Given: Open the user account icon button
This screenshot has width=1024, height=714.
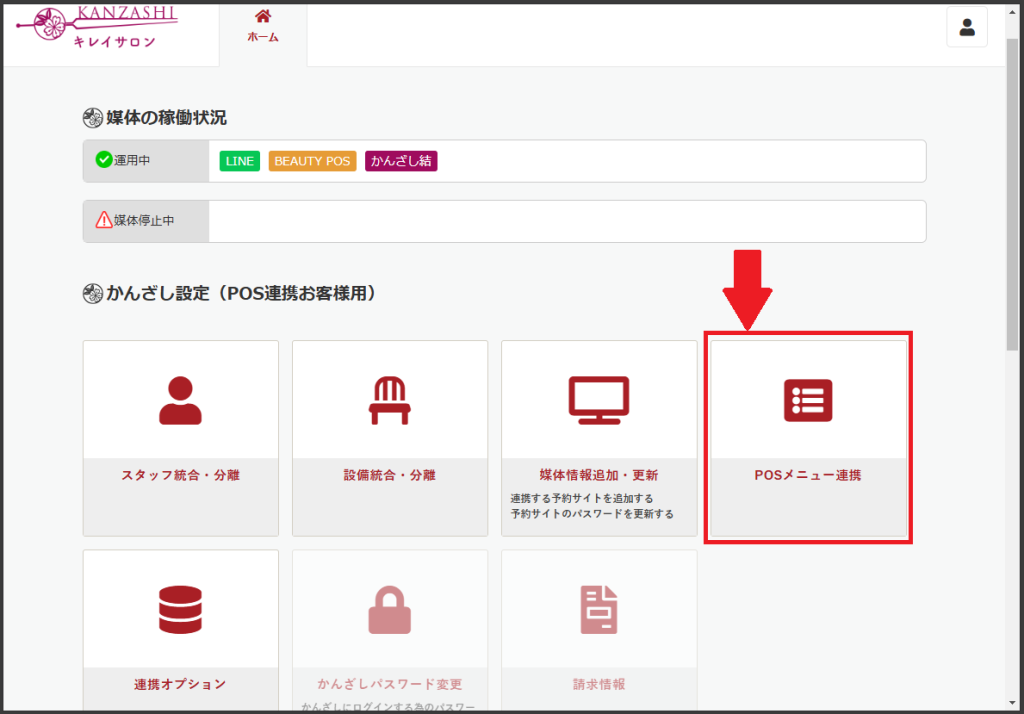Looking at the screenshot, I should pos(967,27).
